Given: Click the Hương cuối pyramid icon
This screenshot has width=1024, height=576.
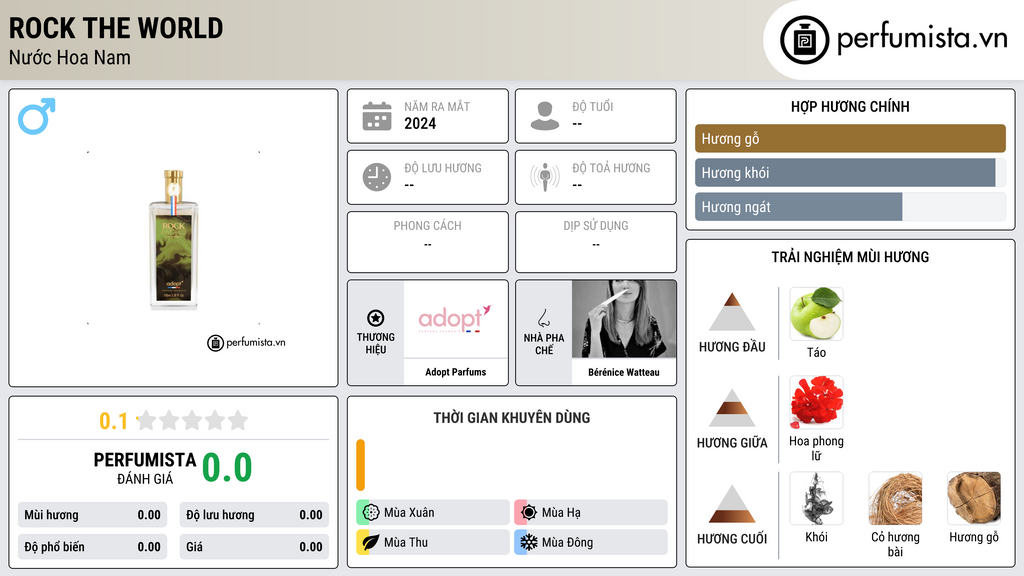Looking at the screenshot, I should (732, 504).
